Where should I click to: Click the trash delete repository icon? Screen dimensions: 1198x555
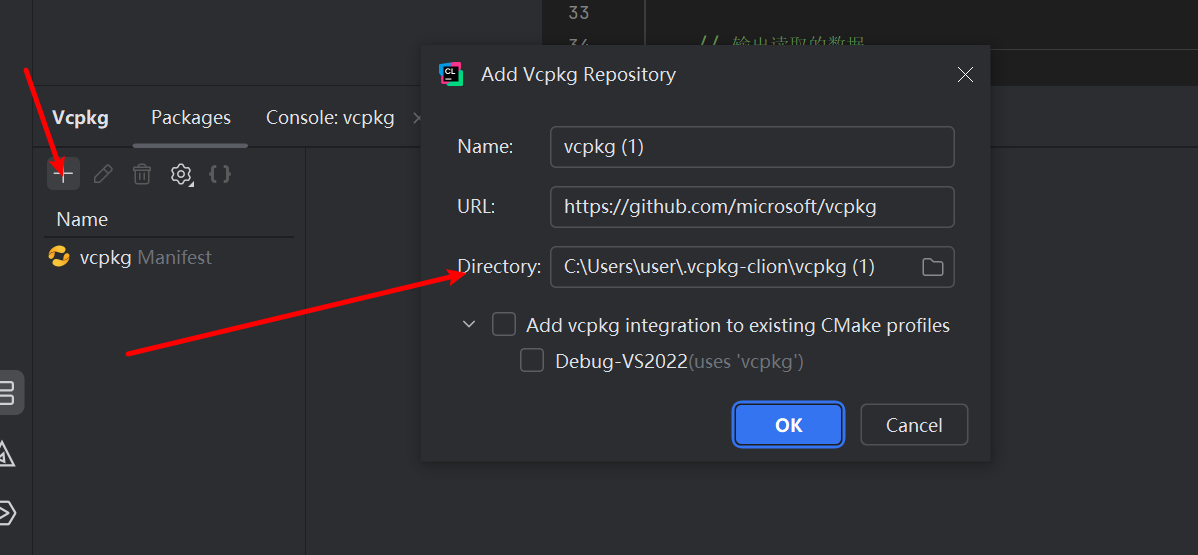[142, 174]
